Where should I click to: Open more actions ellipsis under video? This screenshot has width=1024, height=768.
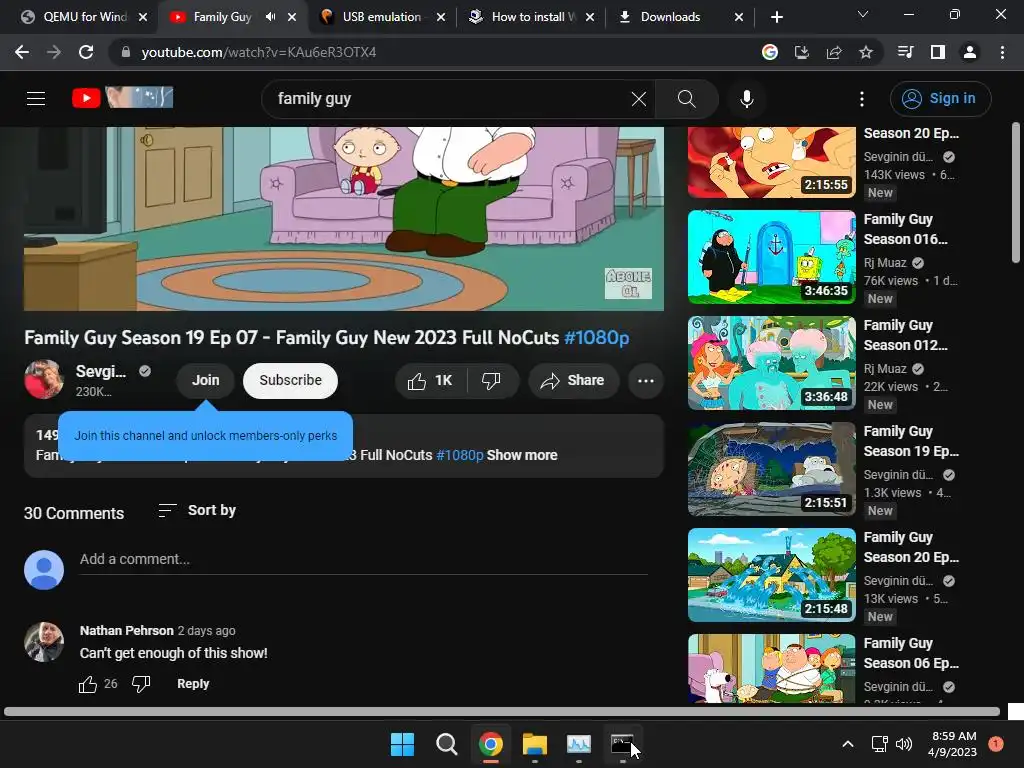click(x=646, y=381)
